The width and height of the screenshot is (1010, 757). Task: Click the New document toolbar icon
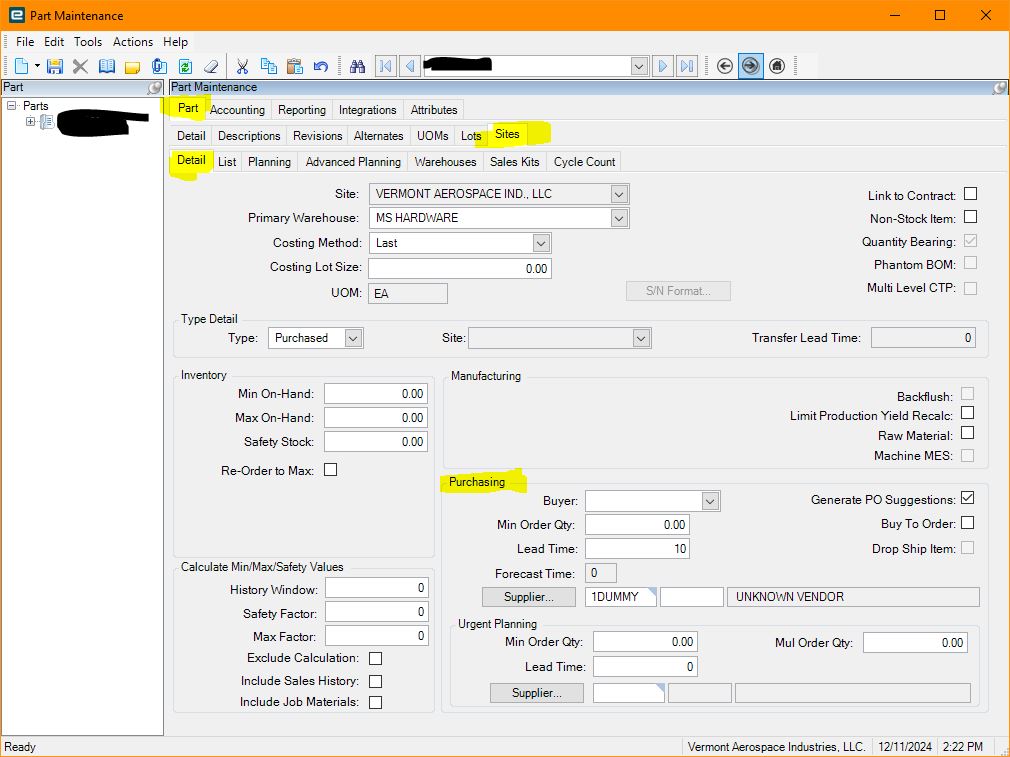21,66
